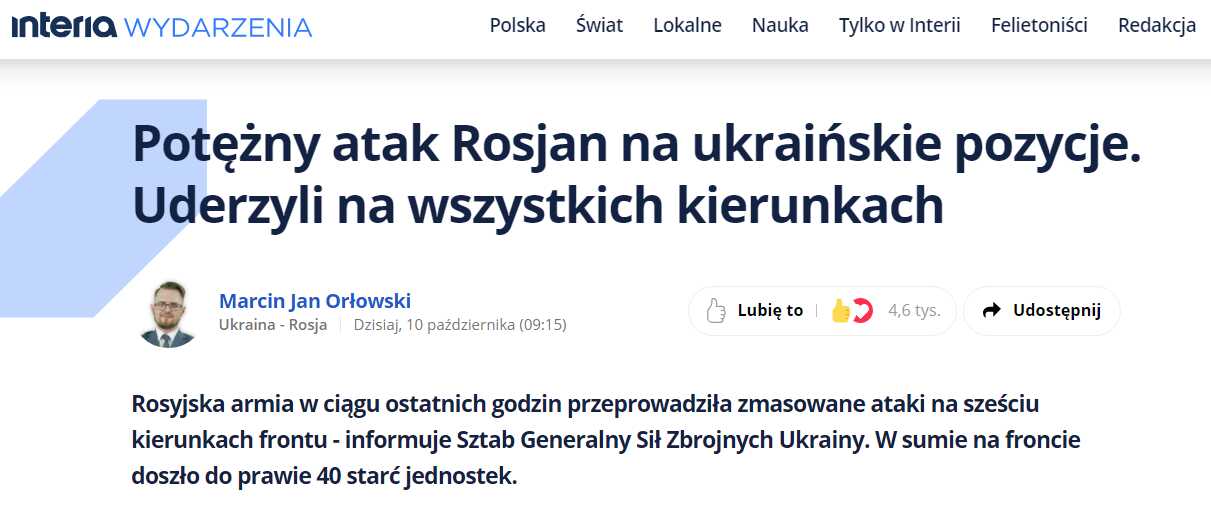
Task: Click the publication date 10 października (09:15)
Action: 460,325
